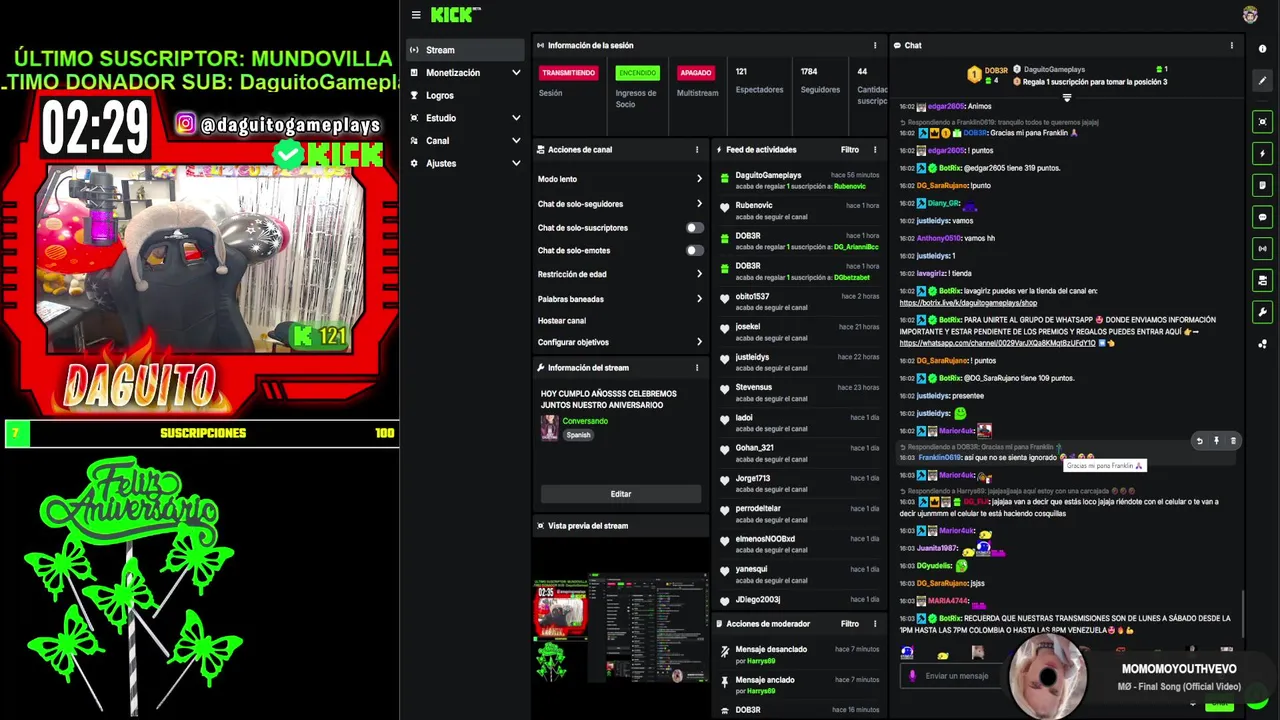
Task: Click the APAGADO Multistream badge
Action: click(x=695, y=73)
